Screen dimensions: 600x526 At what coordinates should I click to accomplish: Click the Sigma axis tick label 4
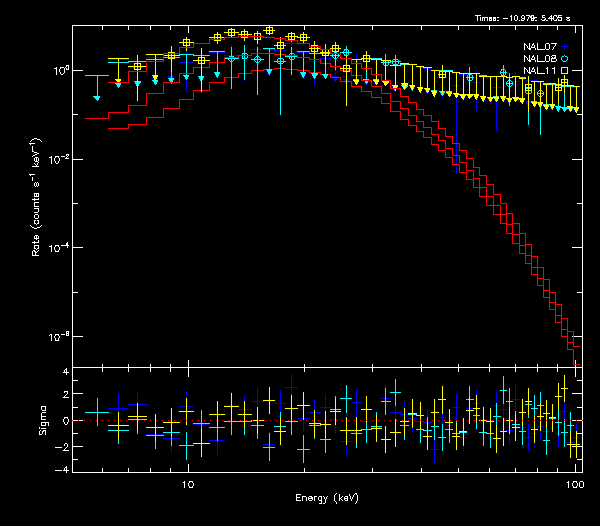(65, 372)
